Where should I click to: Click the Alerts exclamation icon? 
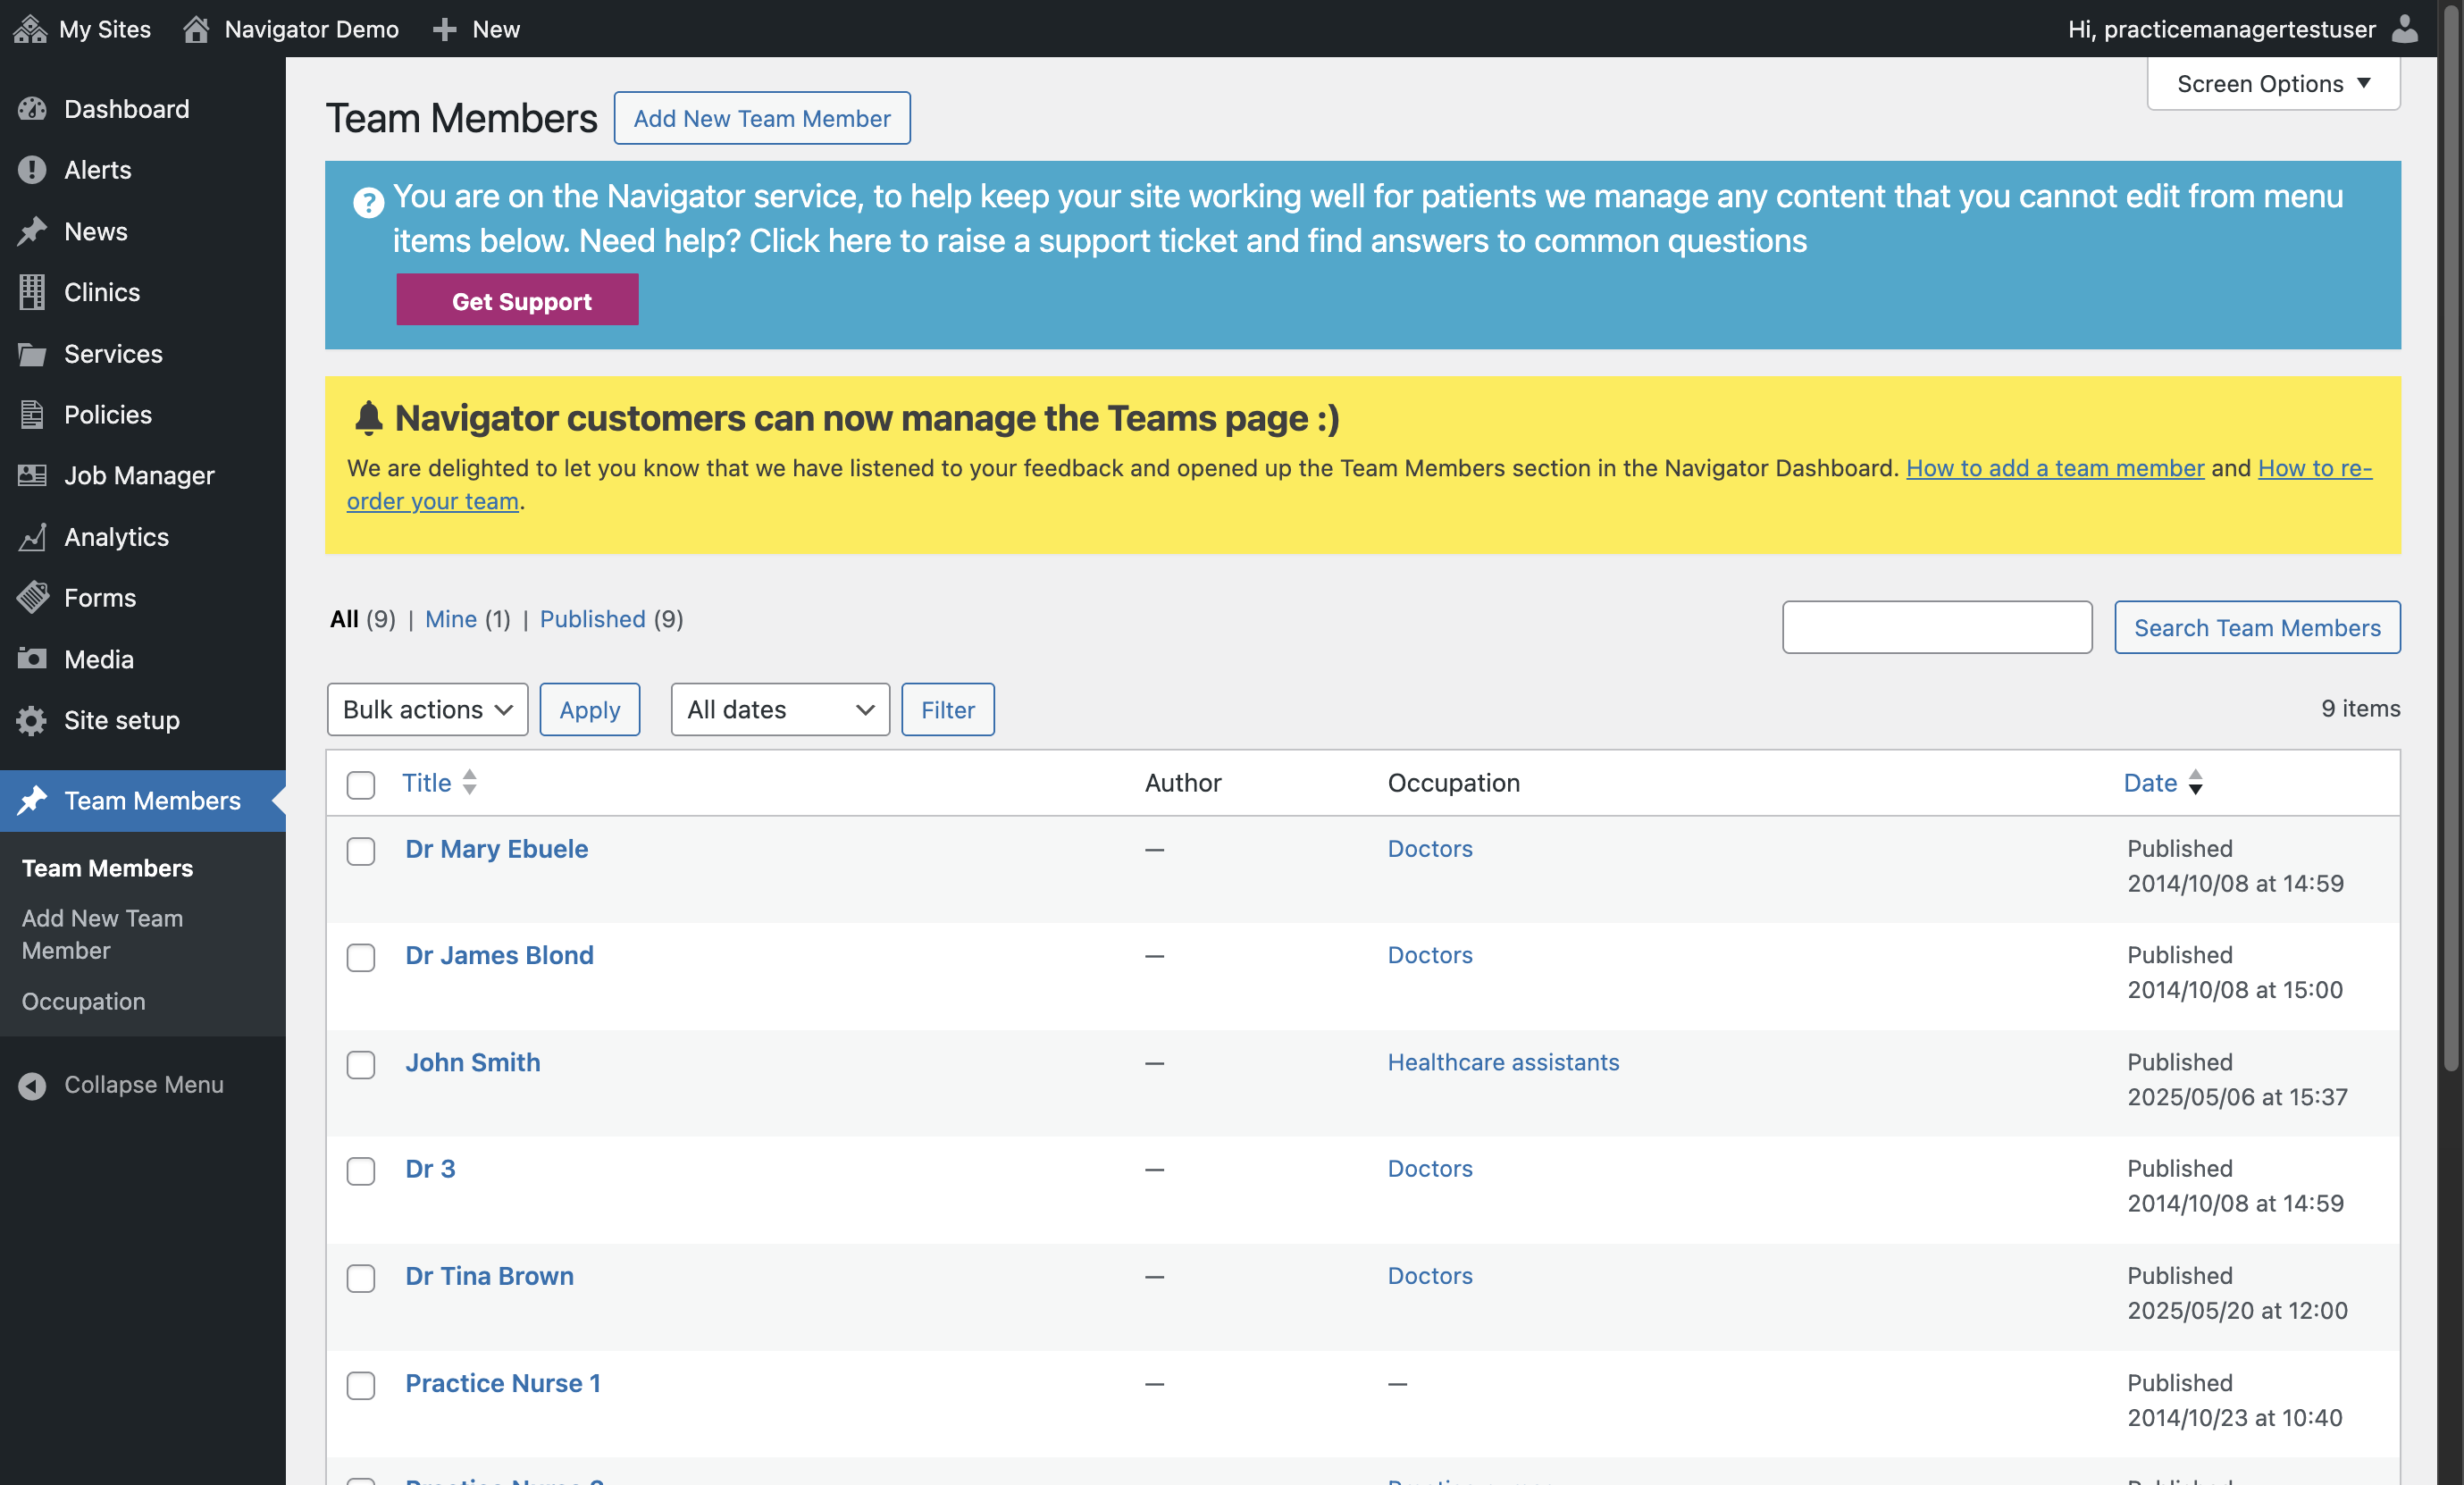pyautogui.click(x=32, y=170)
